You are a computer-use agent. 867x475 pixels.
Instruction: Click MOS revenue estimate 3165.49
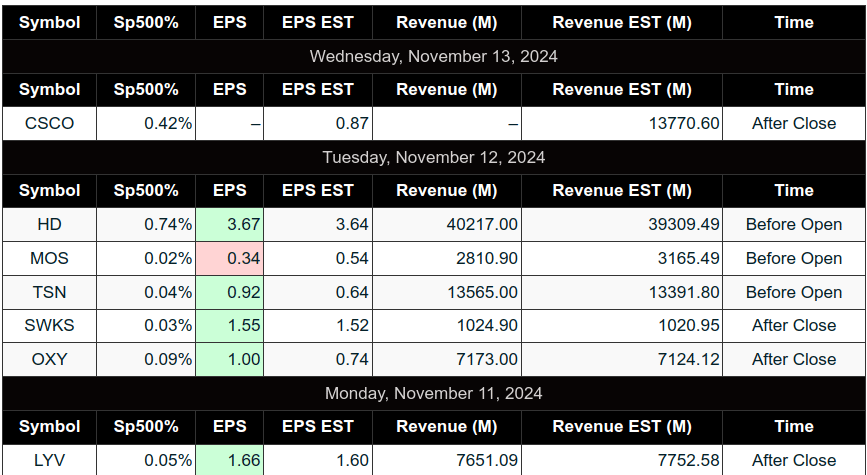[x=689, y=258]
